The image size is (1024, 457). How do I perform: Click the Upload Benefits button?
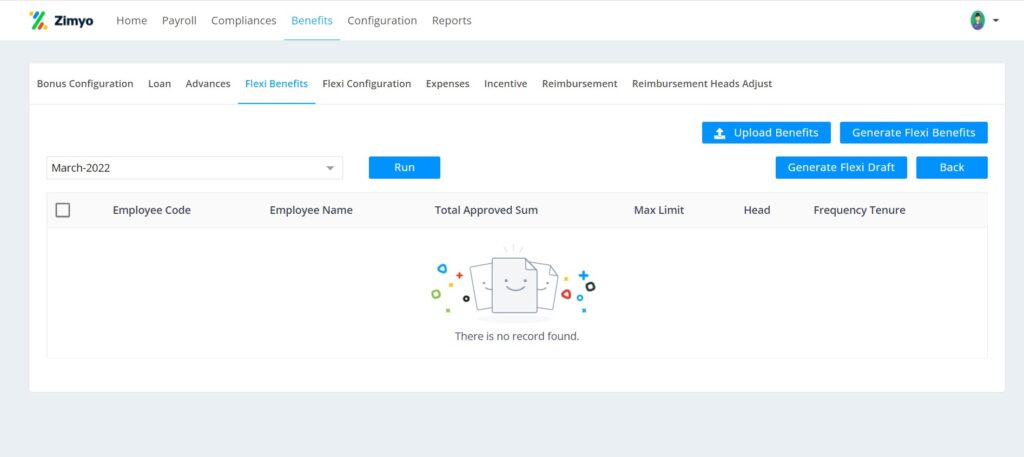point(766,133)
